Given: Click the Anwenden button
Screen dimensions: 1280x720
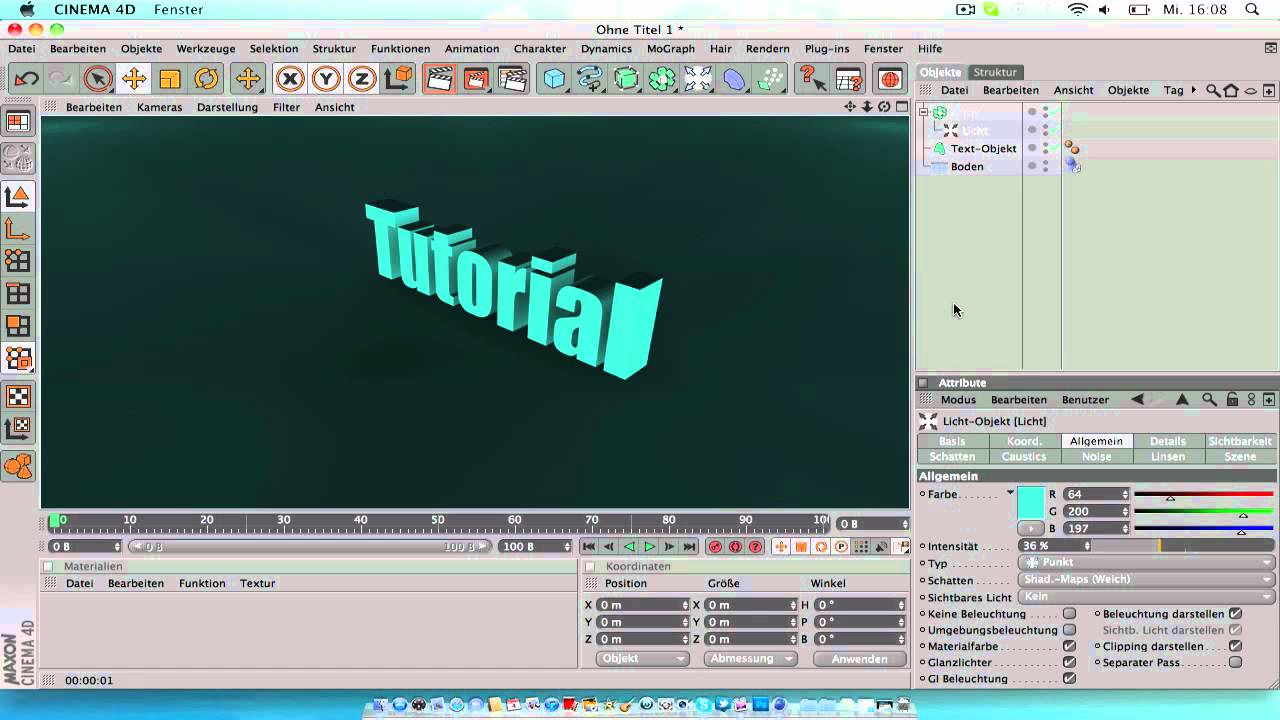Looking at the screenshot, I should pos(859,659).
